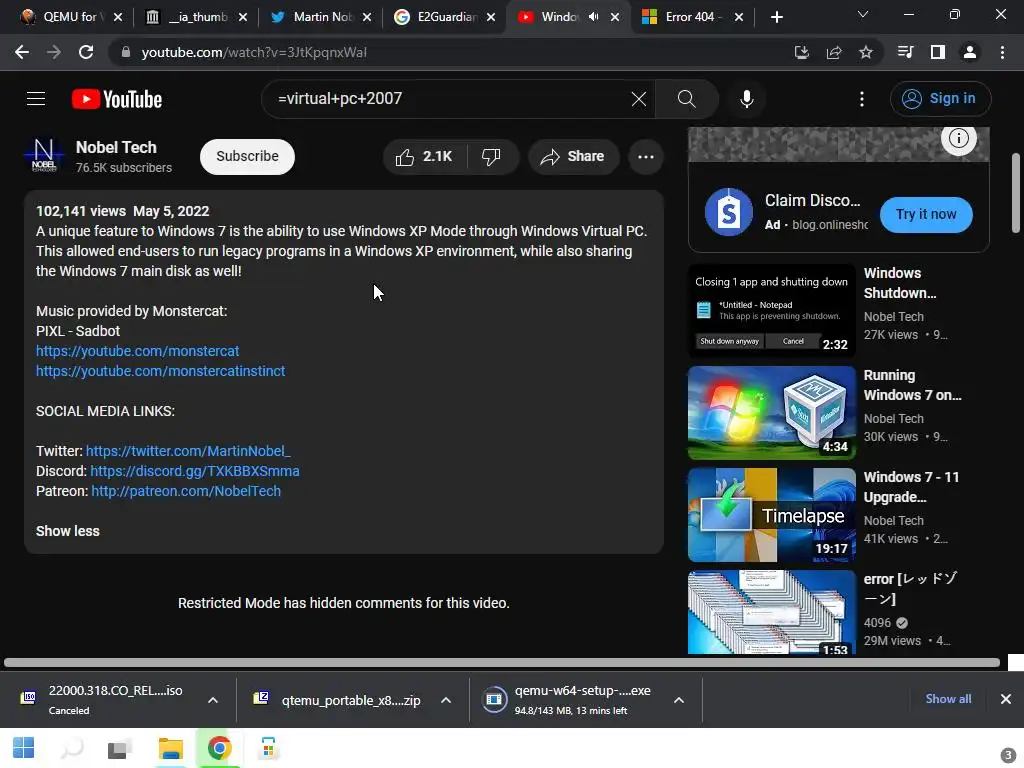1024x768 pixels.
Task: Expand options for qtemu_portable zip download
Action: (446, 700)
